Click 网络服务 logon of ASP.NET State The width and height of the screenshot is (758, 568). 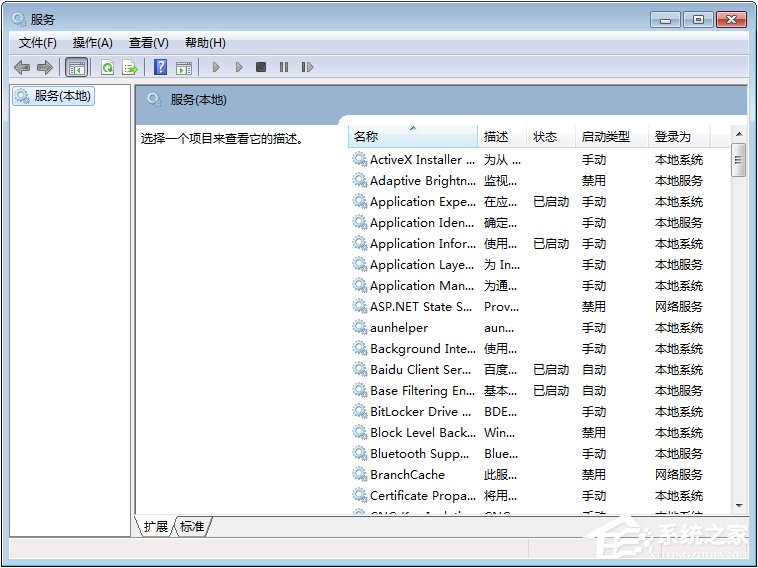[x=679, y=306]
